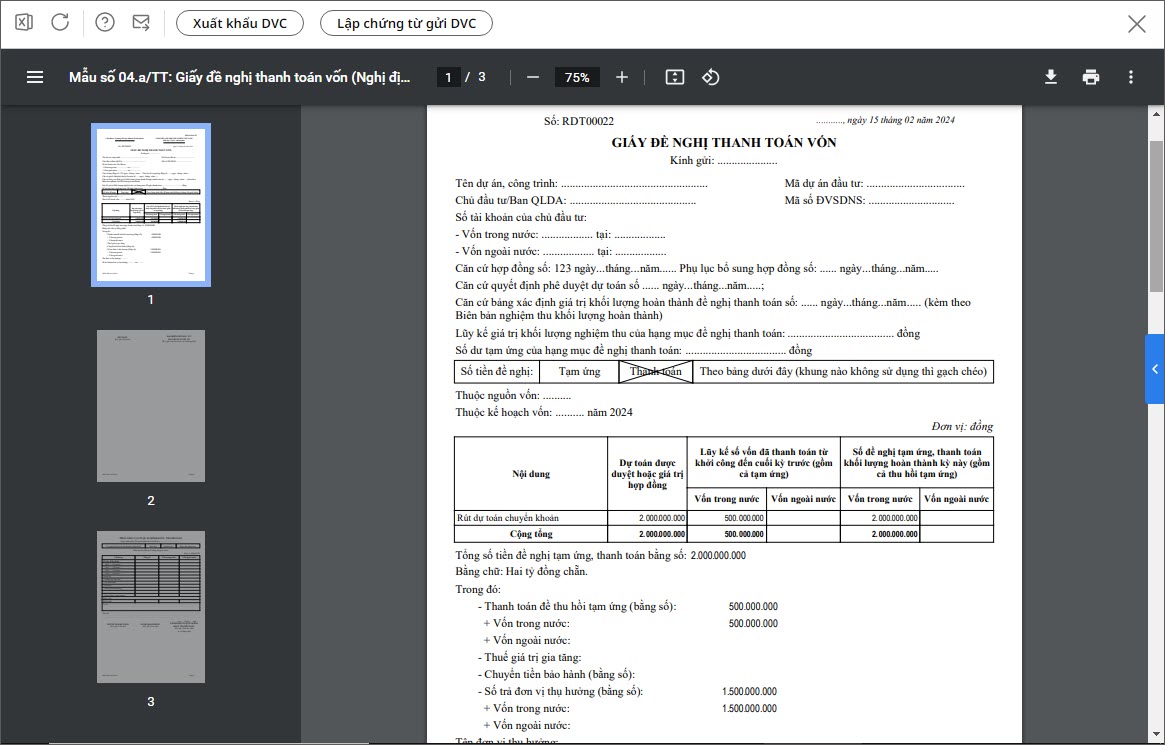Click the Lập chứng từ gửi DVC button

[406, 23]
